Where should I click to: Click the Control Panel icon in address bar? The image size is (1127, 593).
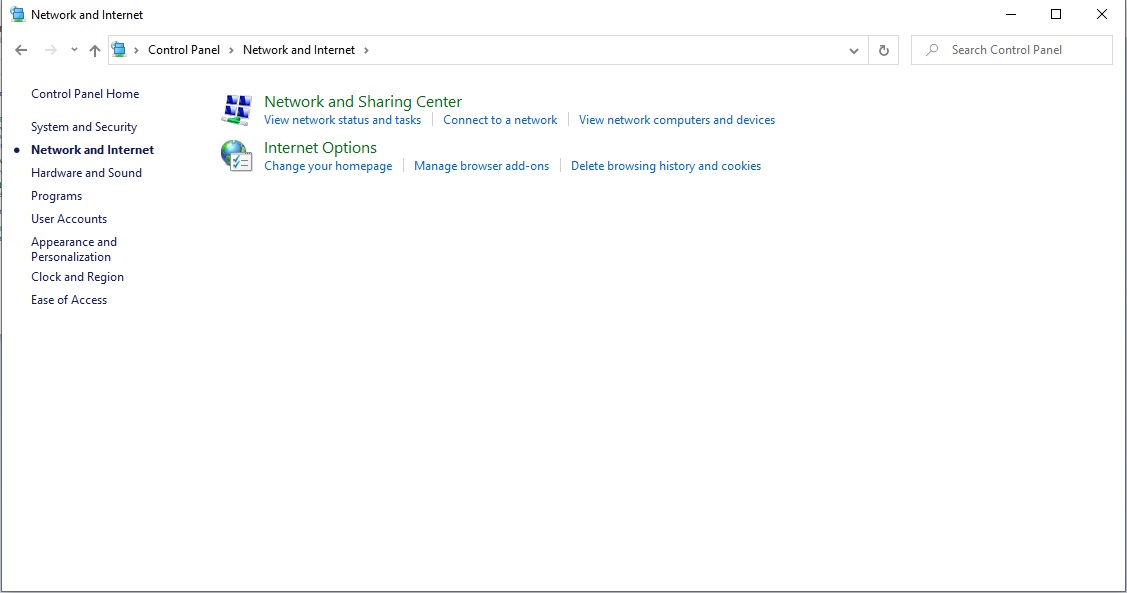tap(119, 50)
